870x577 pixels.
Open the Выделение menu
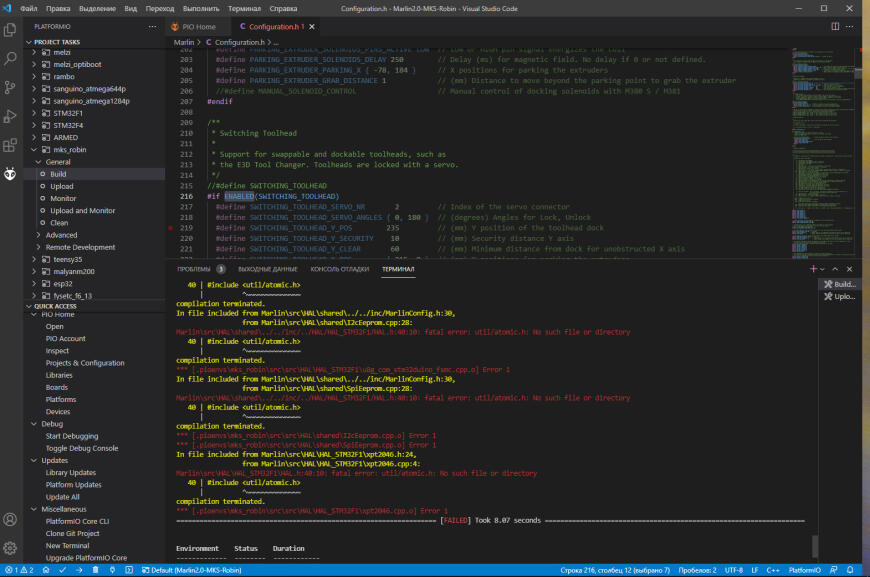[97, 8]
